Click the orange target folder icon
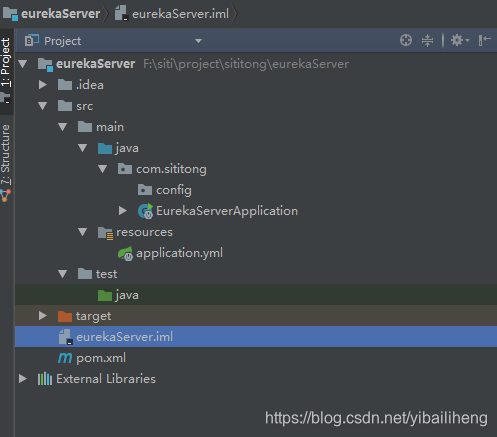This screenshot has height=437, width=497. 65,316
